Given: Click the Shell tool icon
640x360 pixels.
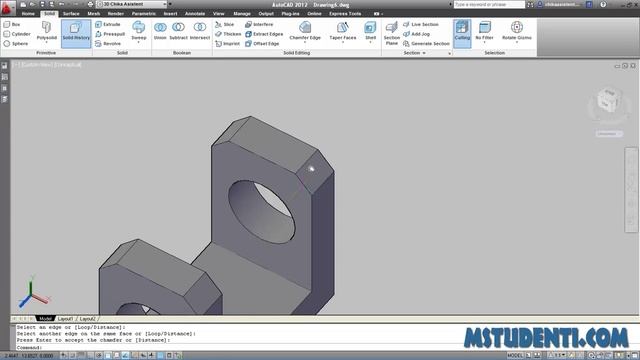Looking at the screenshot, I should 370,27.
